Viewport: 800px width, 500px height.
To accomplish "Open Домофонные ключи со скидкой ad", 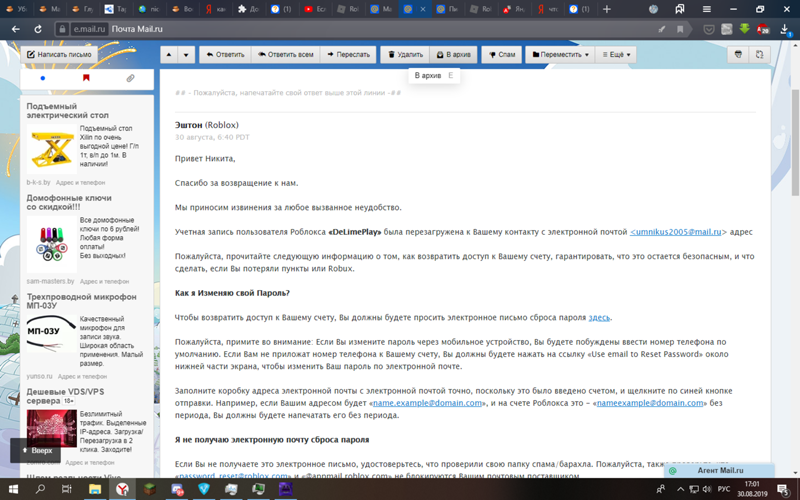I will [69, 202].
